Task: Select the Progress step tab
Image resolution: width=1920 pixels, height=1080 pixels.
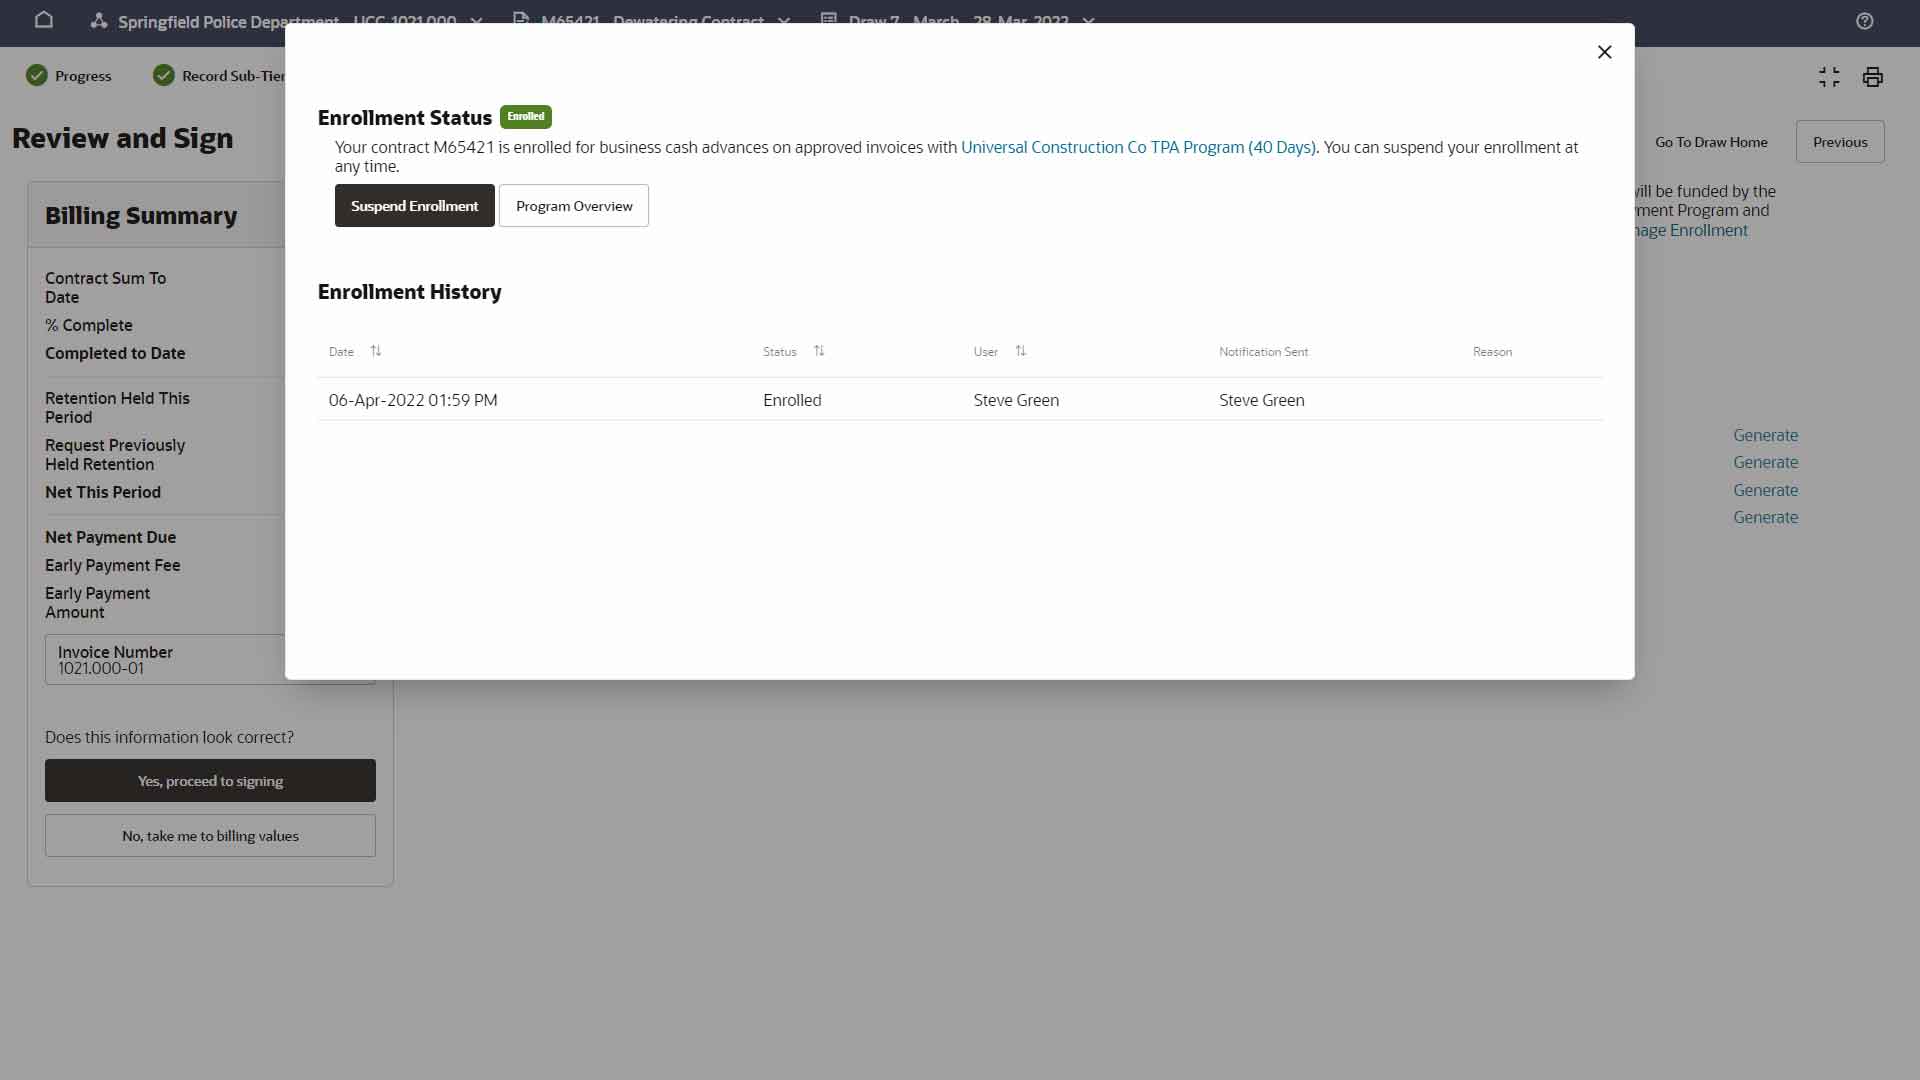Action: (82, 76)
